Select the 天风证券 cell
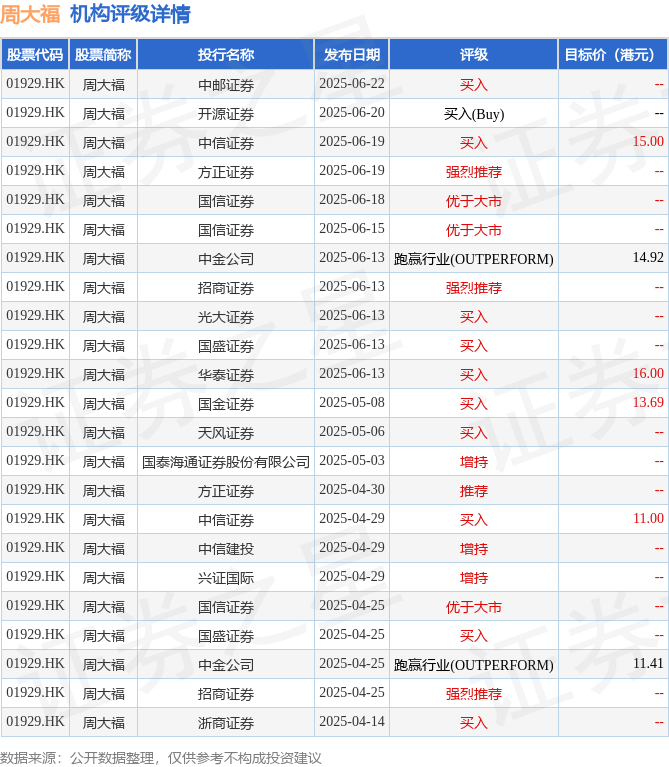Image resolution: width=669 pixels, height=767 pixels. (226, 432)
